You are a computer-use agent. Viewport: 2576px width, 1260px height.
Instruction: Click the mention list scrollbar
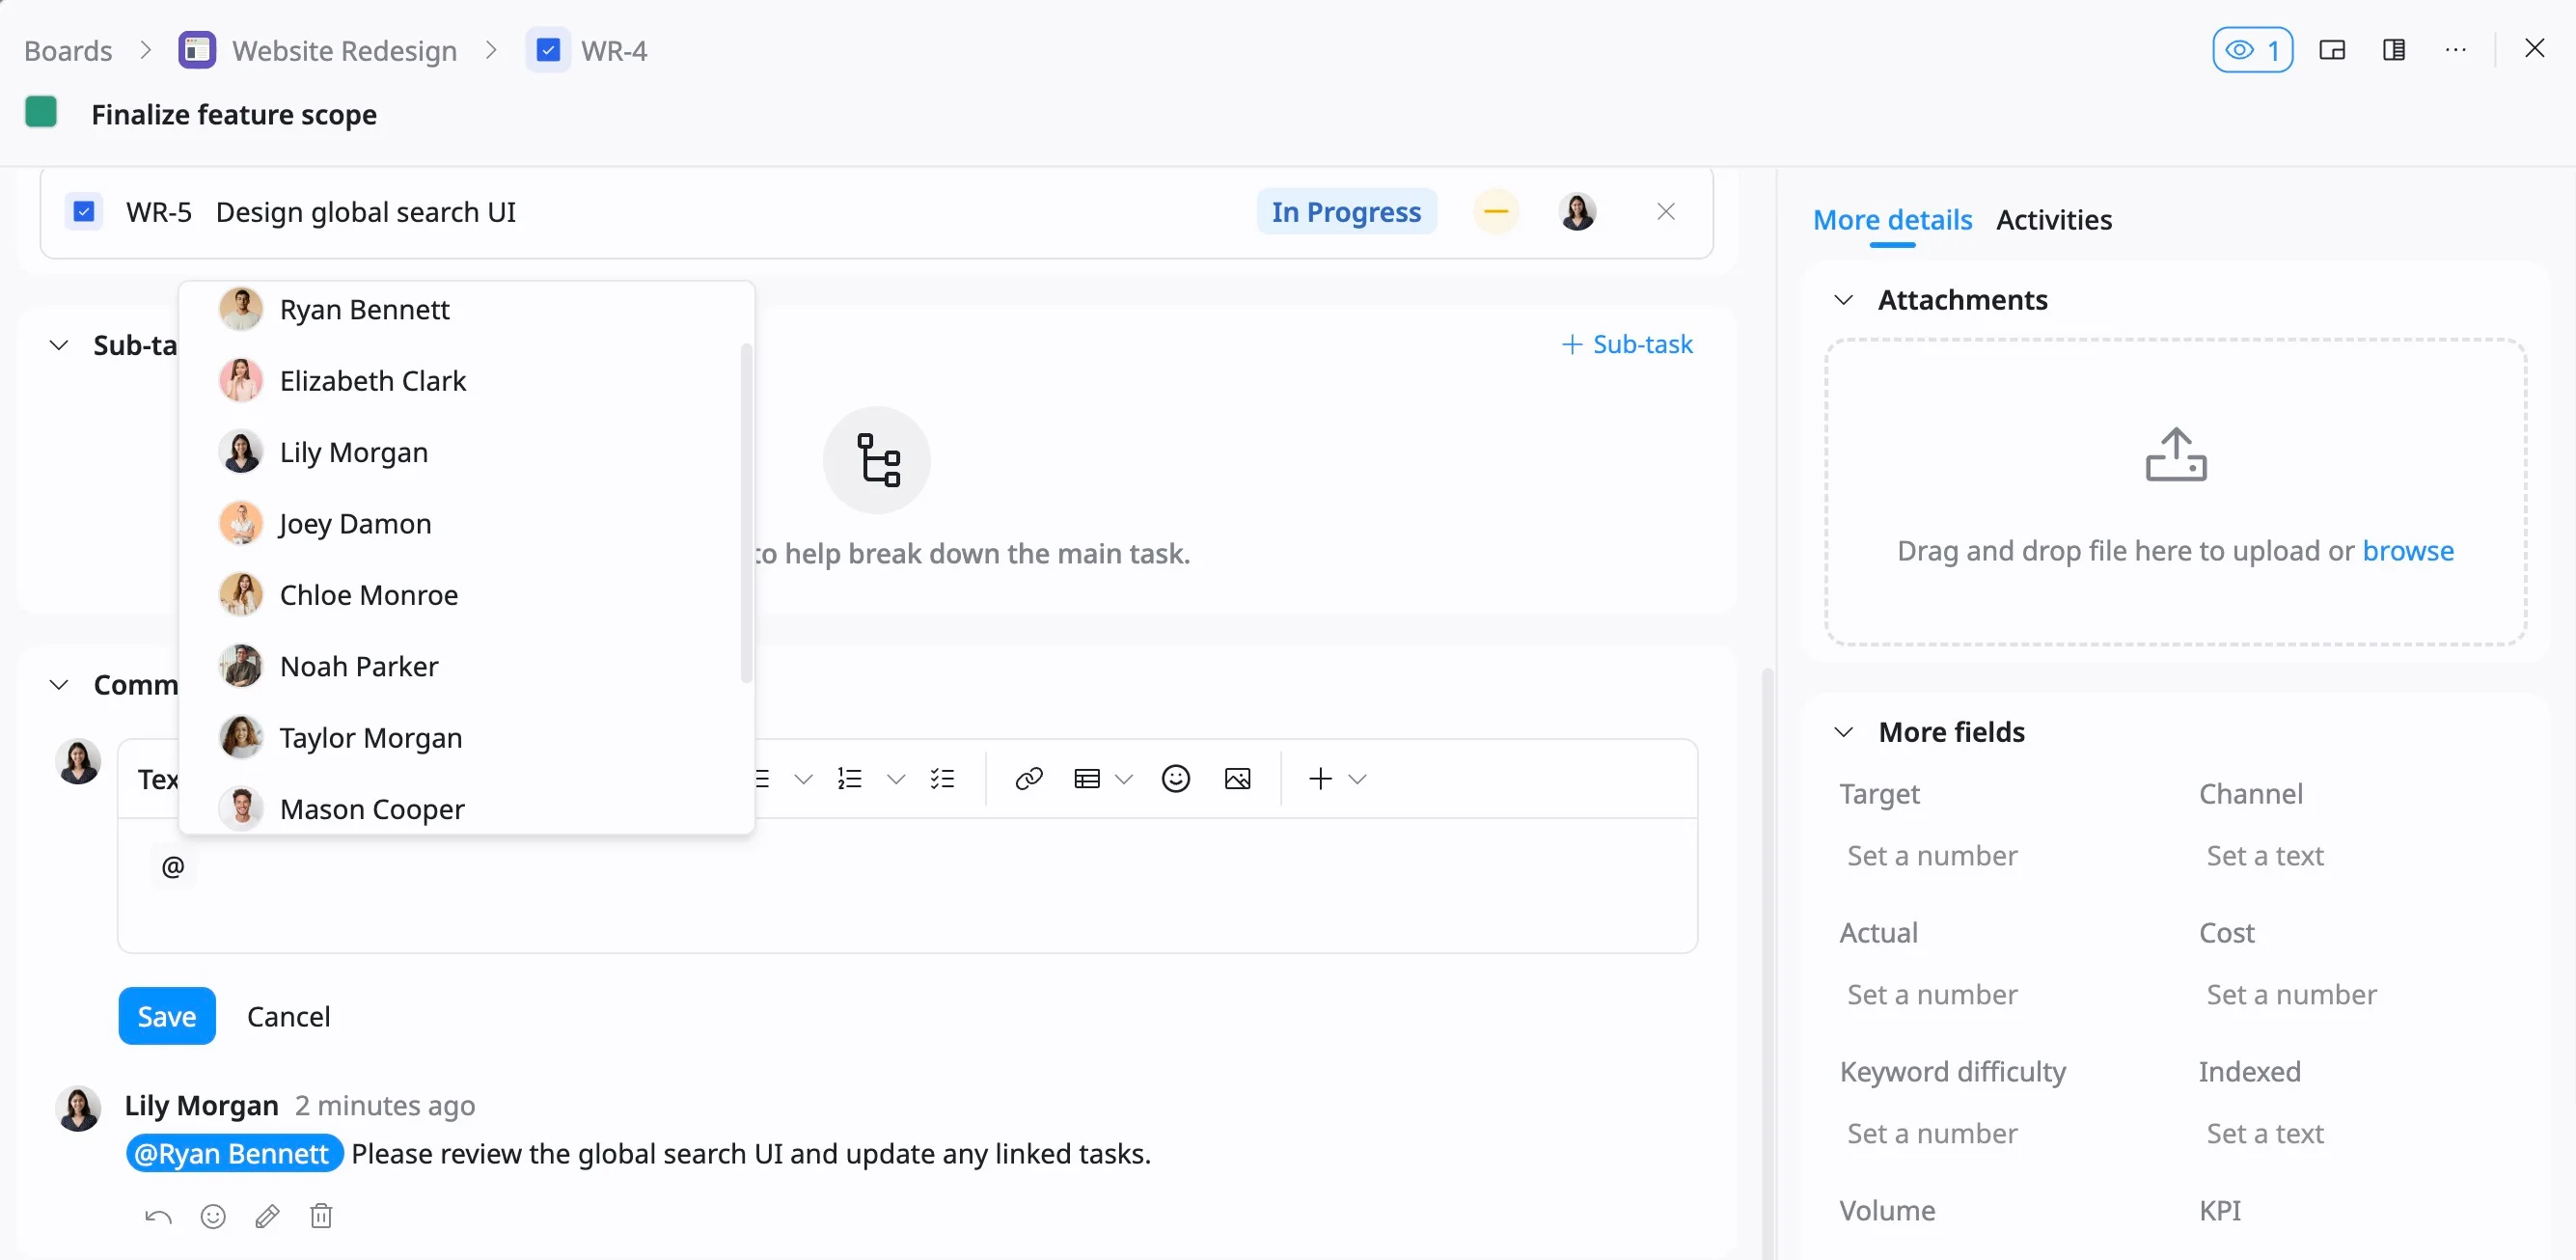(746, 513)
